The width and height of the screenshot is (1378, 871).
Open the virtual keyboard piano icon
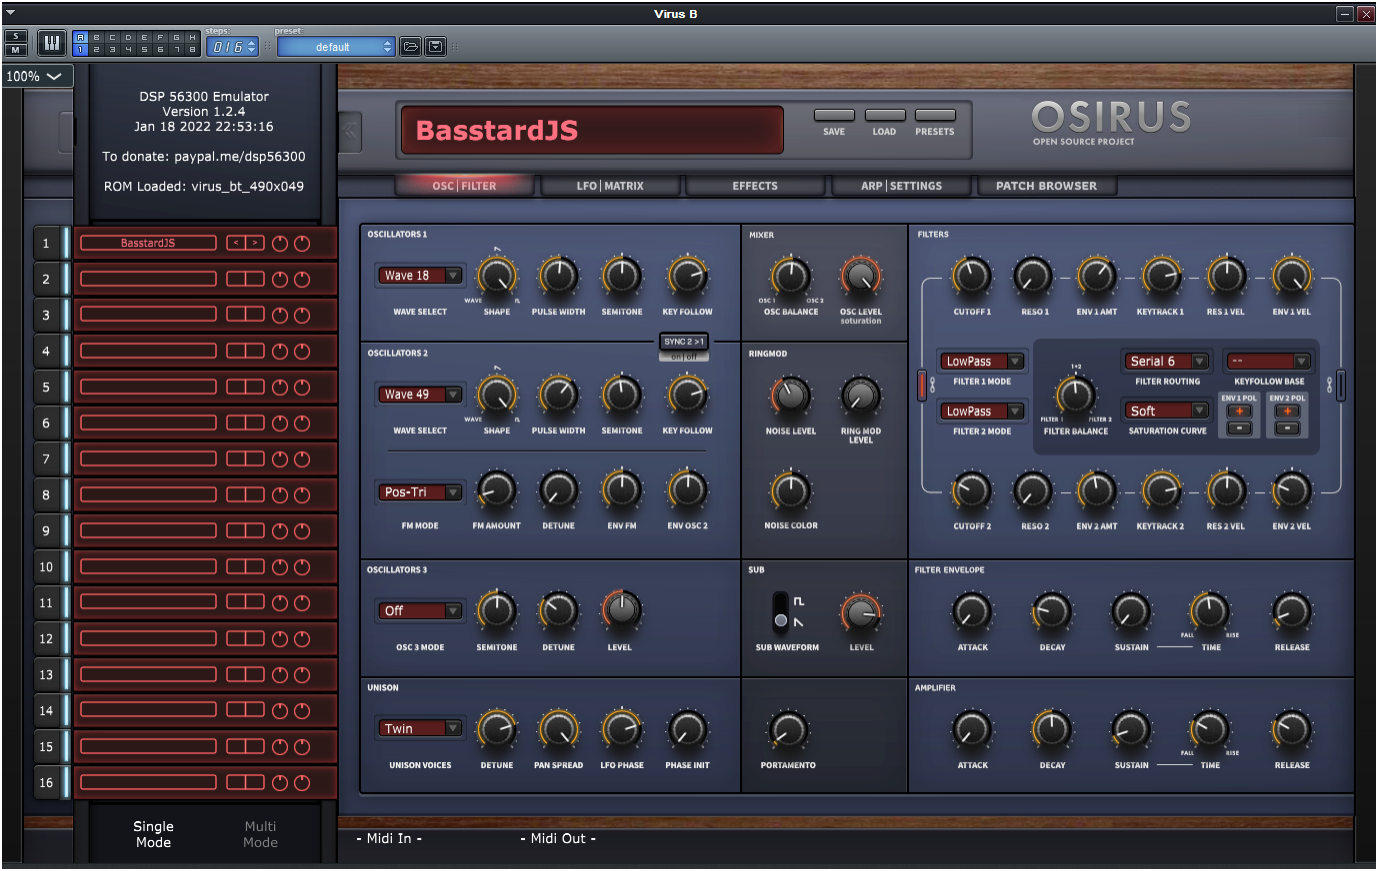pos(51,43)
